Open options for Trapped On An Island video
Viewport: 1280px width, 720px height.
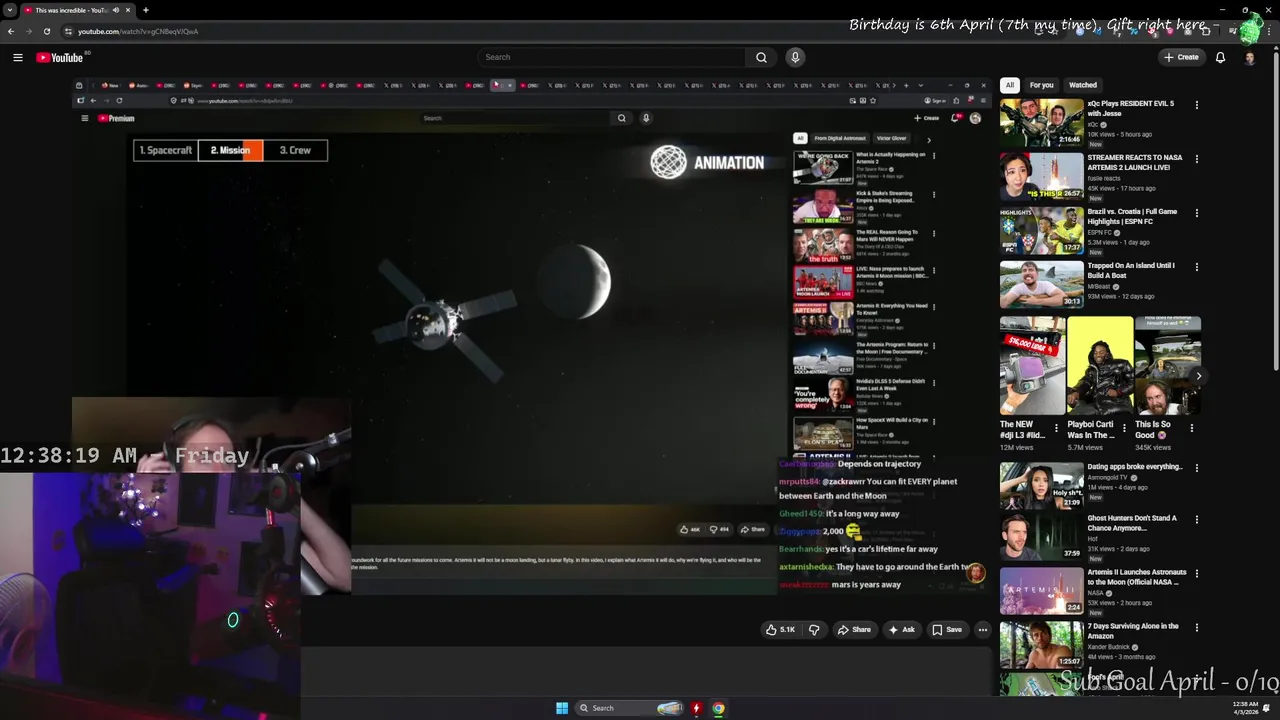(1196, 267)
